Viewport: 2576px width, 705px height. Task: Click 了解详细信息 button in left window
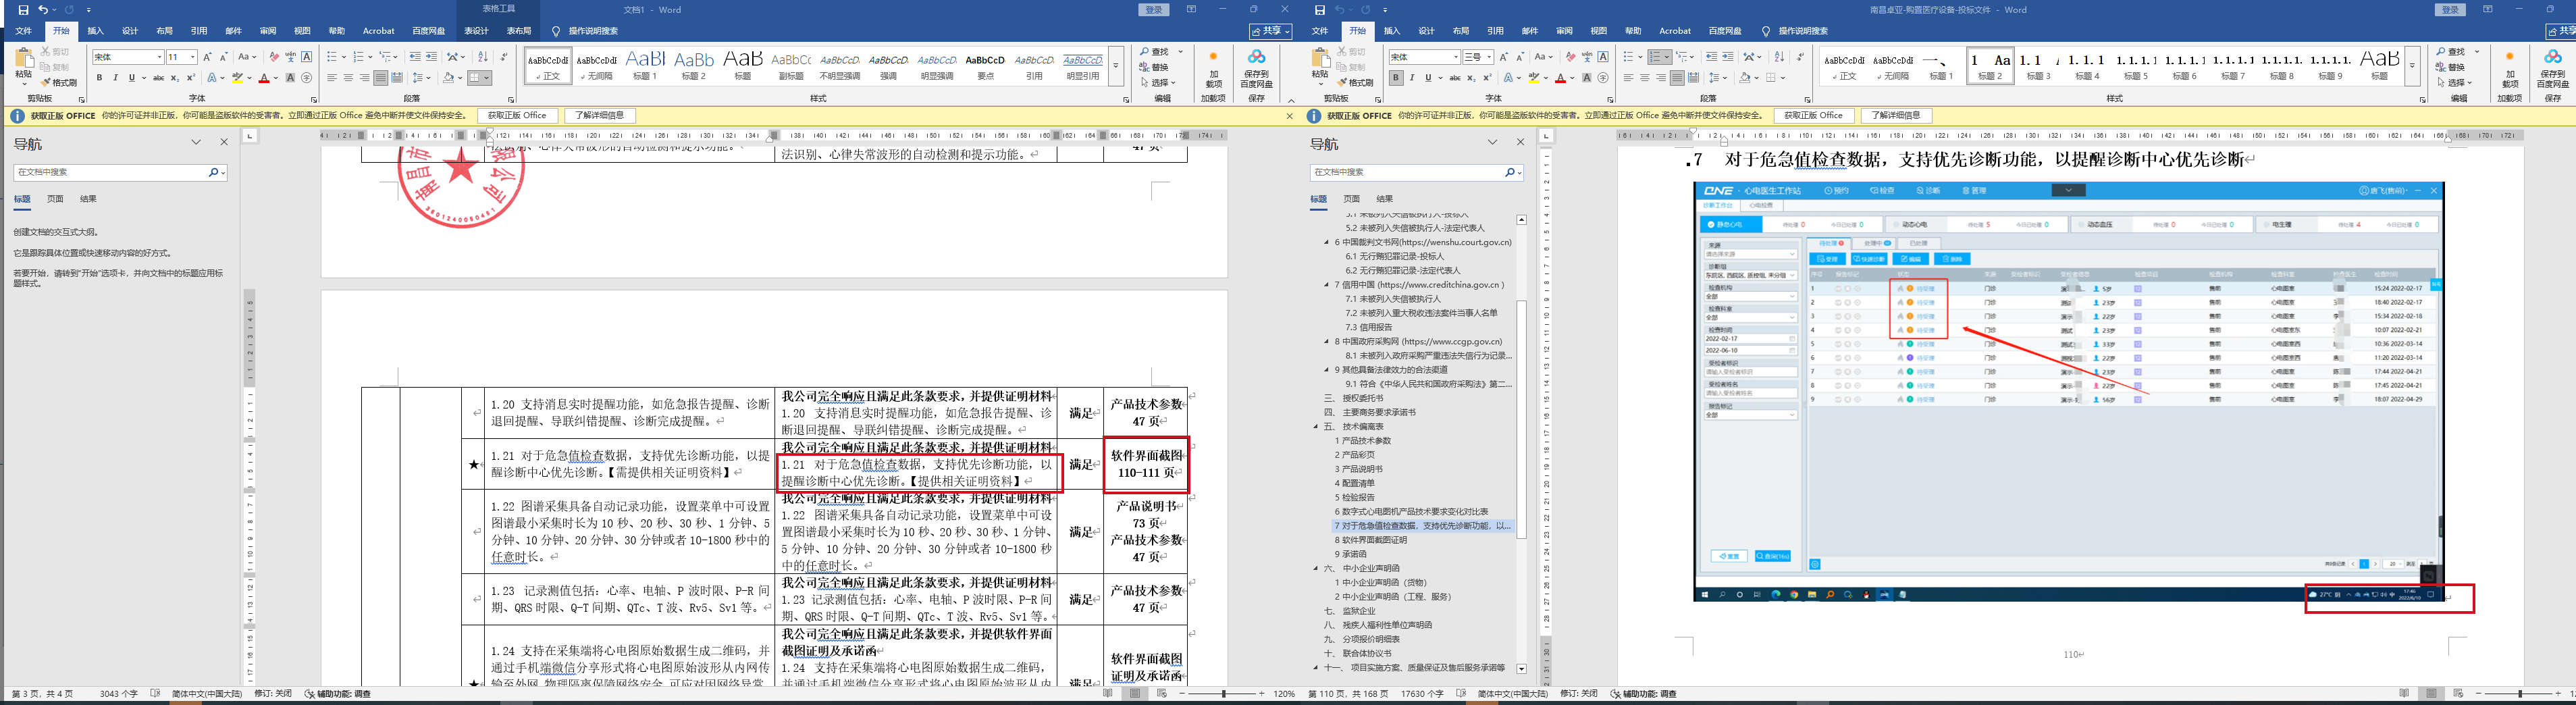[599, 116]
